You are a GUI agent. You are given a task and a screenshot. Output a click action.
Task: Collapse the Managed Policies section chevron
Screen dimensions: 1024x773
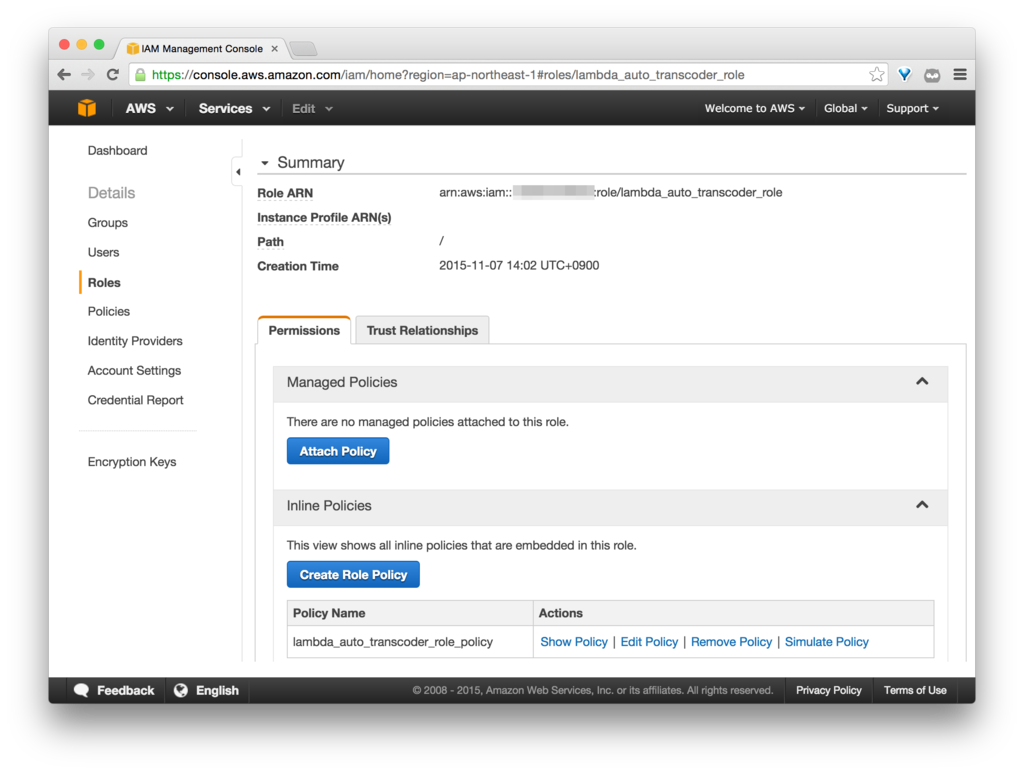922,381
